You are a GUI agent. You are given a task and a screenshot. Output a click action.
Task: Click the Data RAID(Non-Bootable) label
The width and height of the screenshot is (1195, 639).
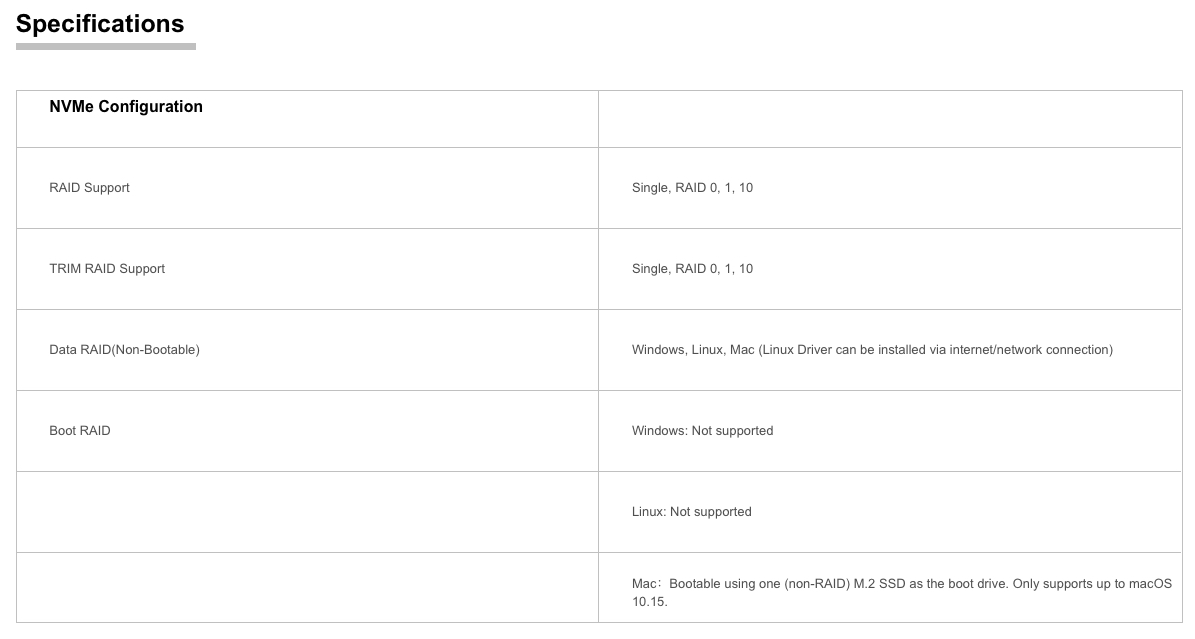click(x=124, y=349)
